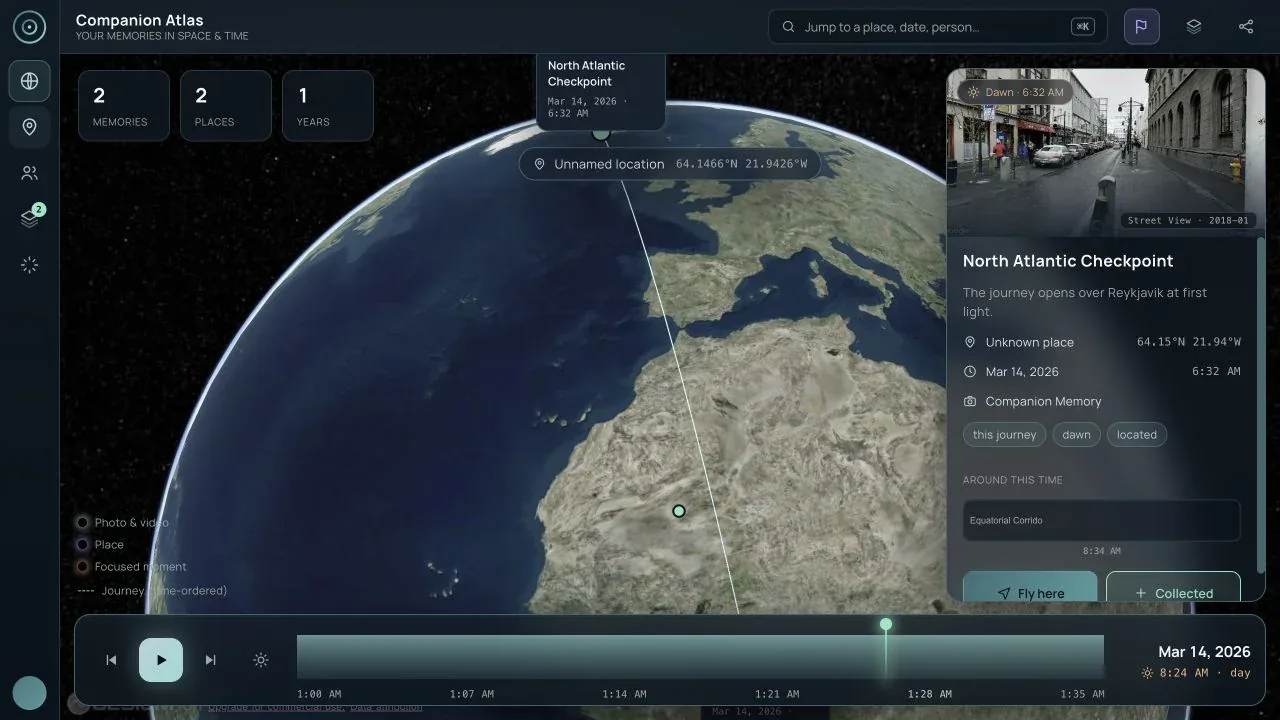The height and width of the screenshot is (720, 1280).
Task: Click the timeline scrubber track
Action: 700,657
